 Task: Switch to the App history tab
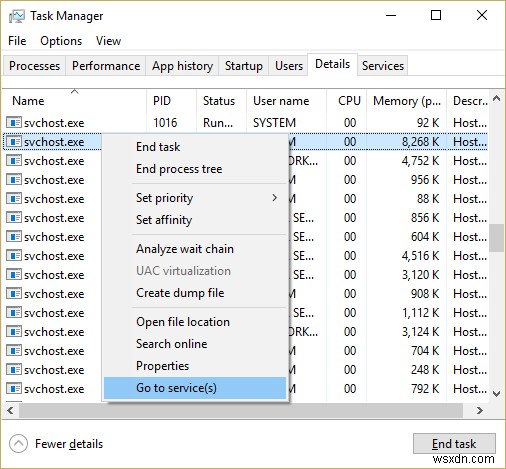[x=182, y=66]
